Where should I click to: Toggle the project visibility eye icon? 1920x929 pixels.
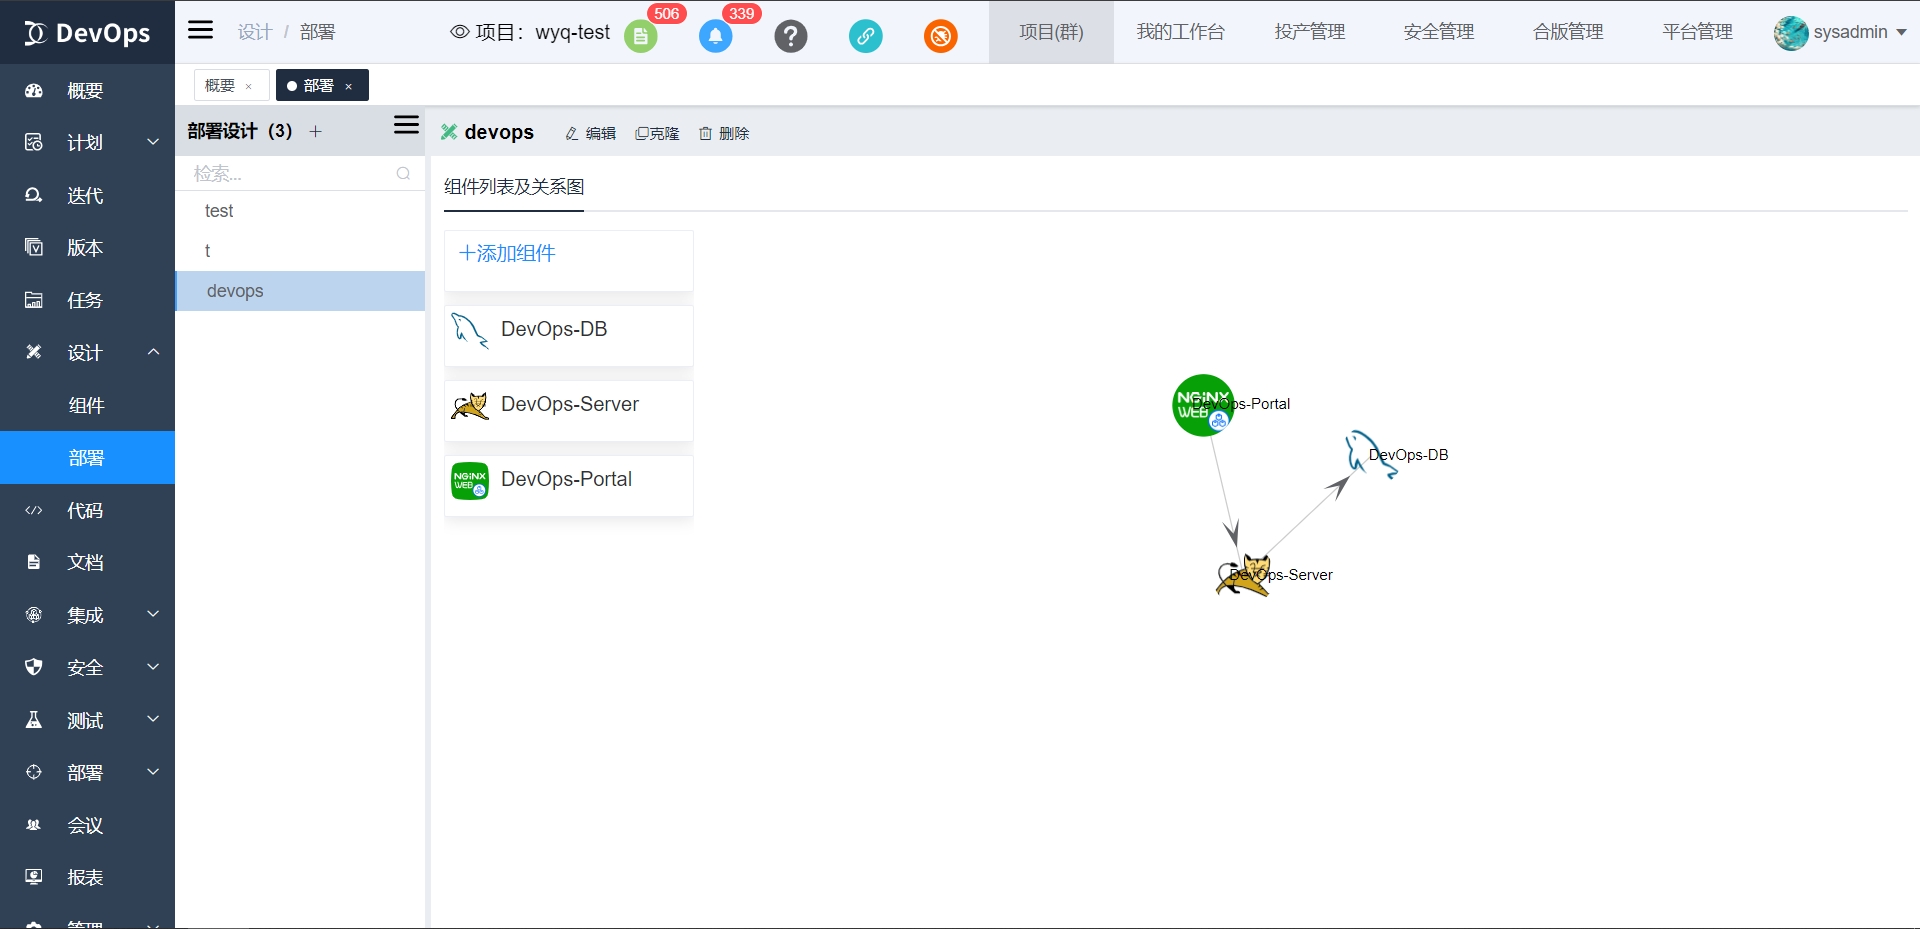pos(460,32)
